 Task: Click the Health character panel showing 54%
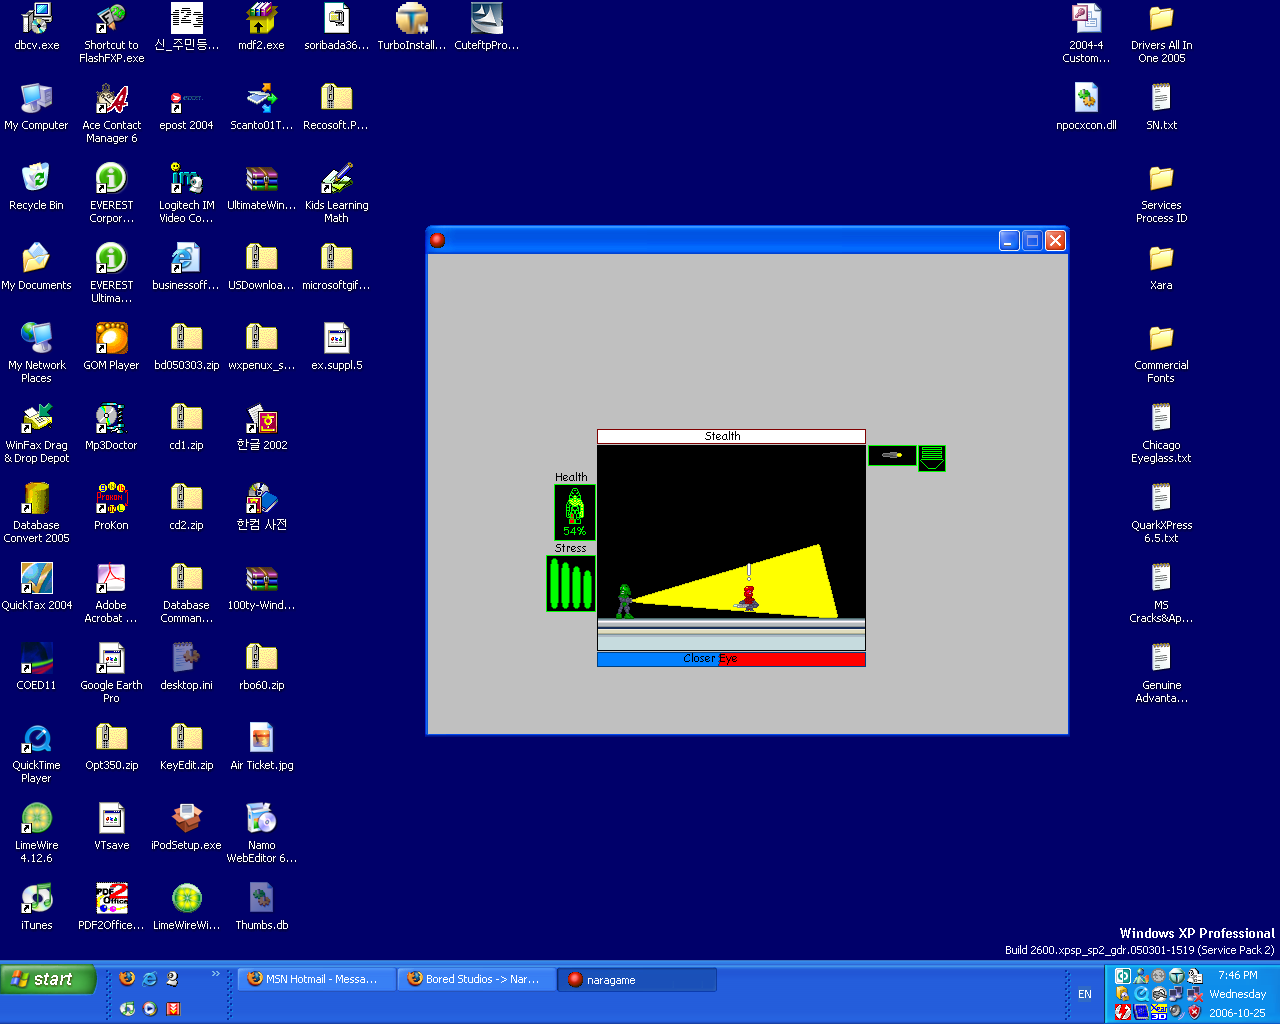click(575, 512)
